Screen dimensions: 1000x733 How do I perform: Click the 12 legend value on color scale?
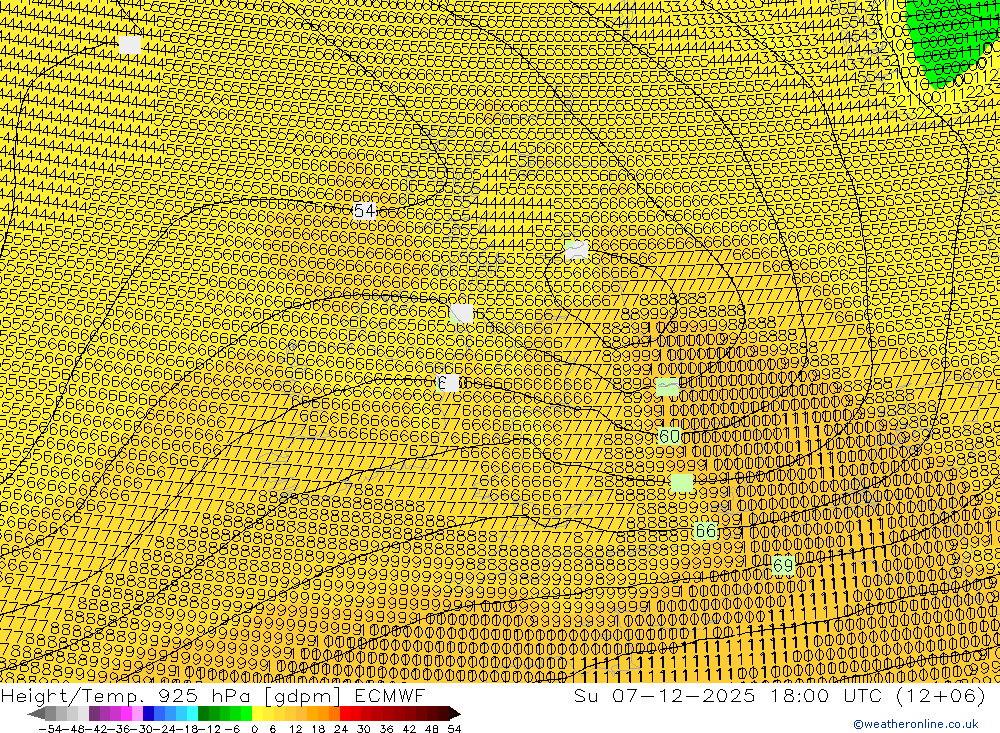click(x=295, y=729)
